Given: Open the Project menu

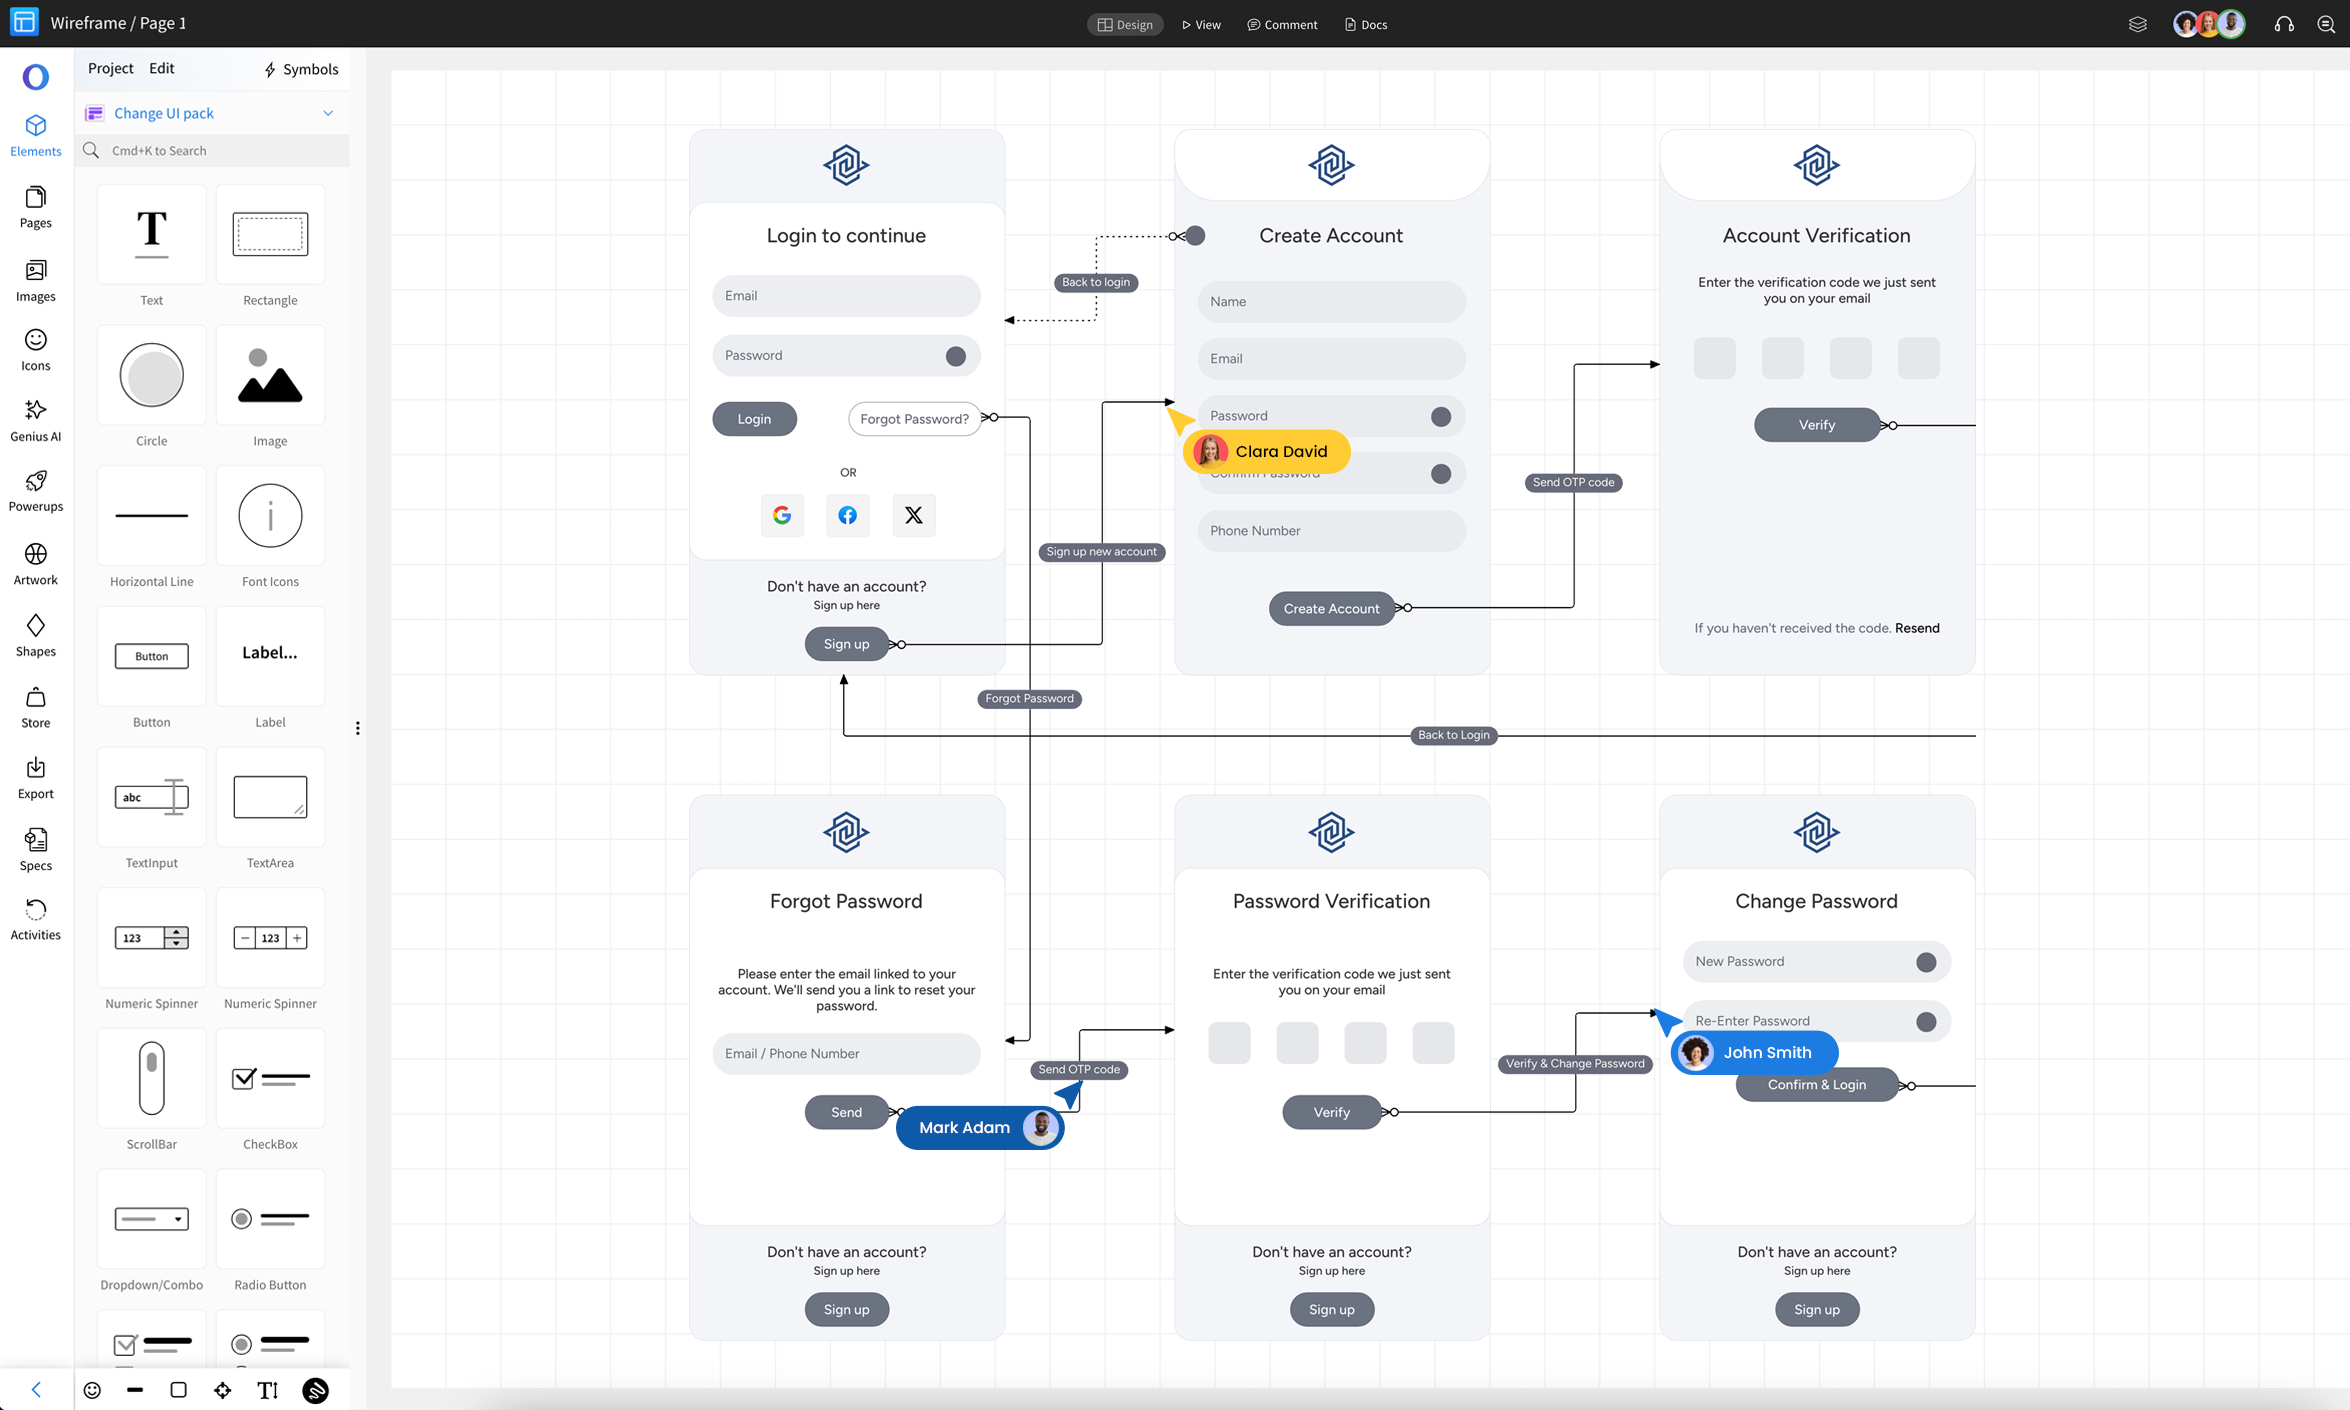Looking at the screenshot, I should click(110, 68).
